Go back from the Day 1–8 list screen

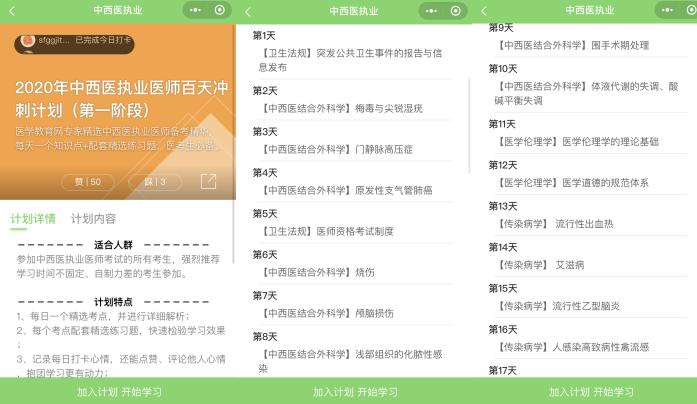(x=248, y=11)
